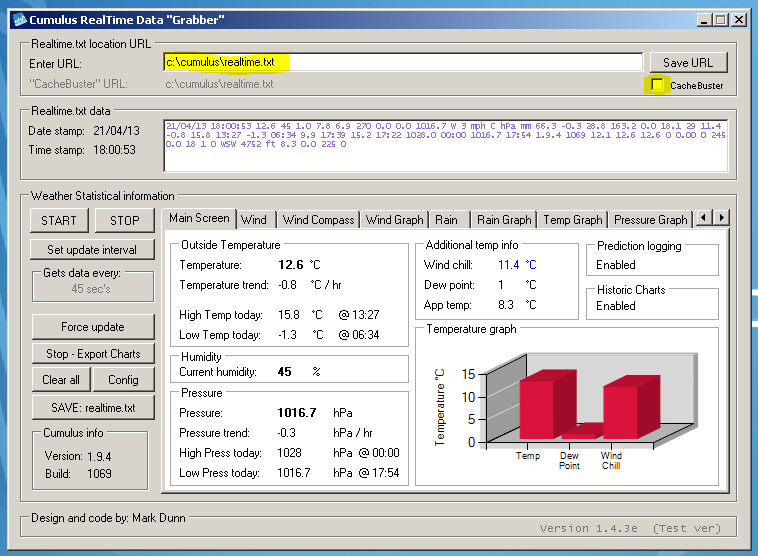The width and height of the screenshot is (758, 556).
Task: Click the Temp bar in temperature graph
Action: [535, 408]
